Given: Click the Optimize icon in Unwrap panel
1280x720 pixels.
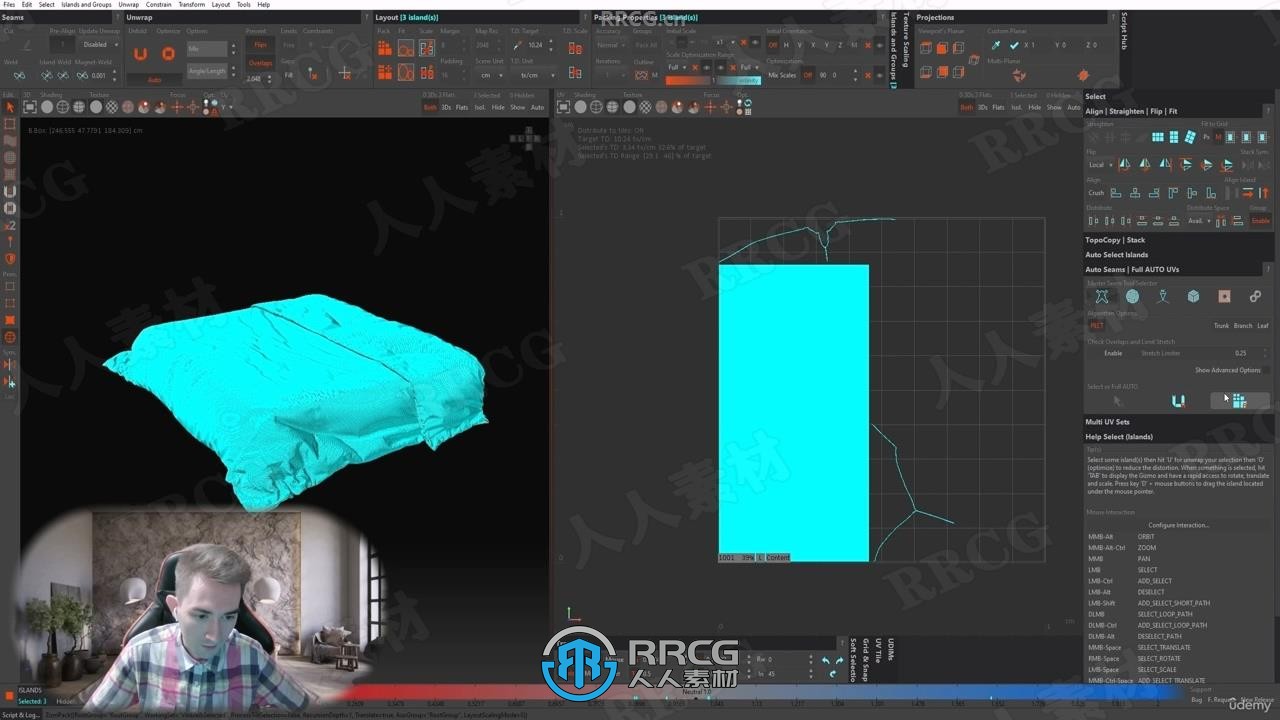Looking at the screenshot, I should [x=168, y=54].
